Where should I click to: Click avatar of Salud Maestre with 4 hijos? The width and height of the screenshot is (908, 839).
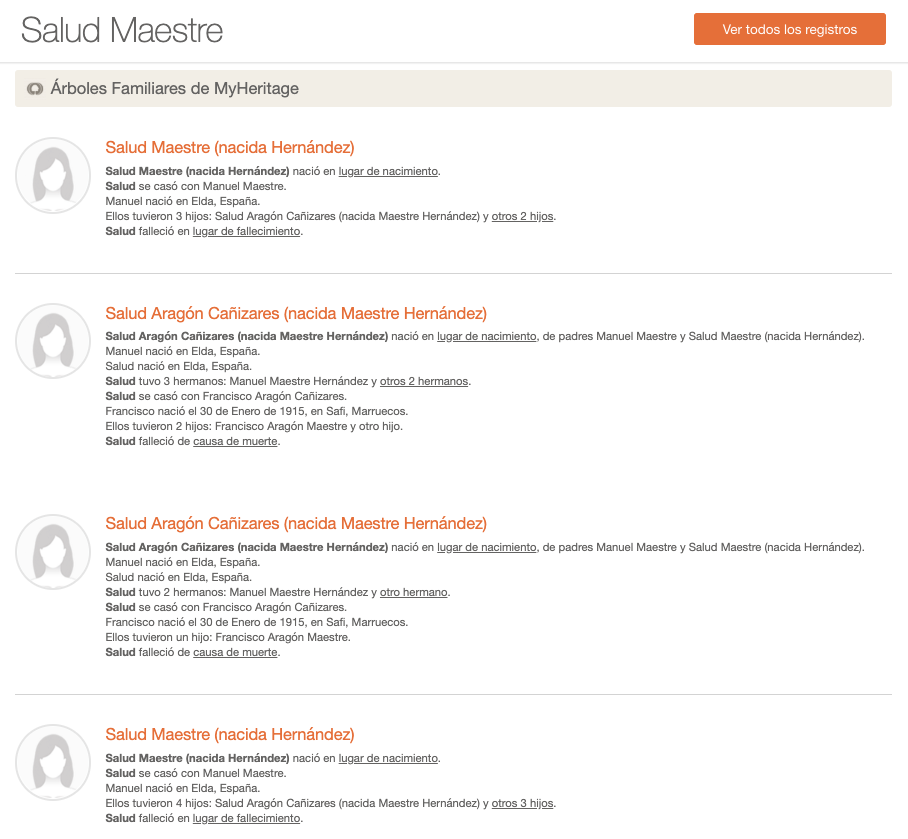tap(53, 762)
